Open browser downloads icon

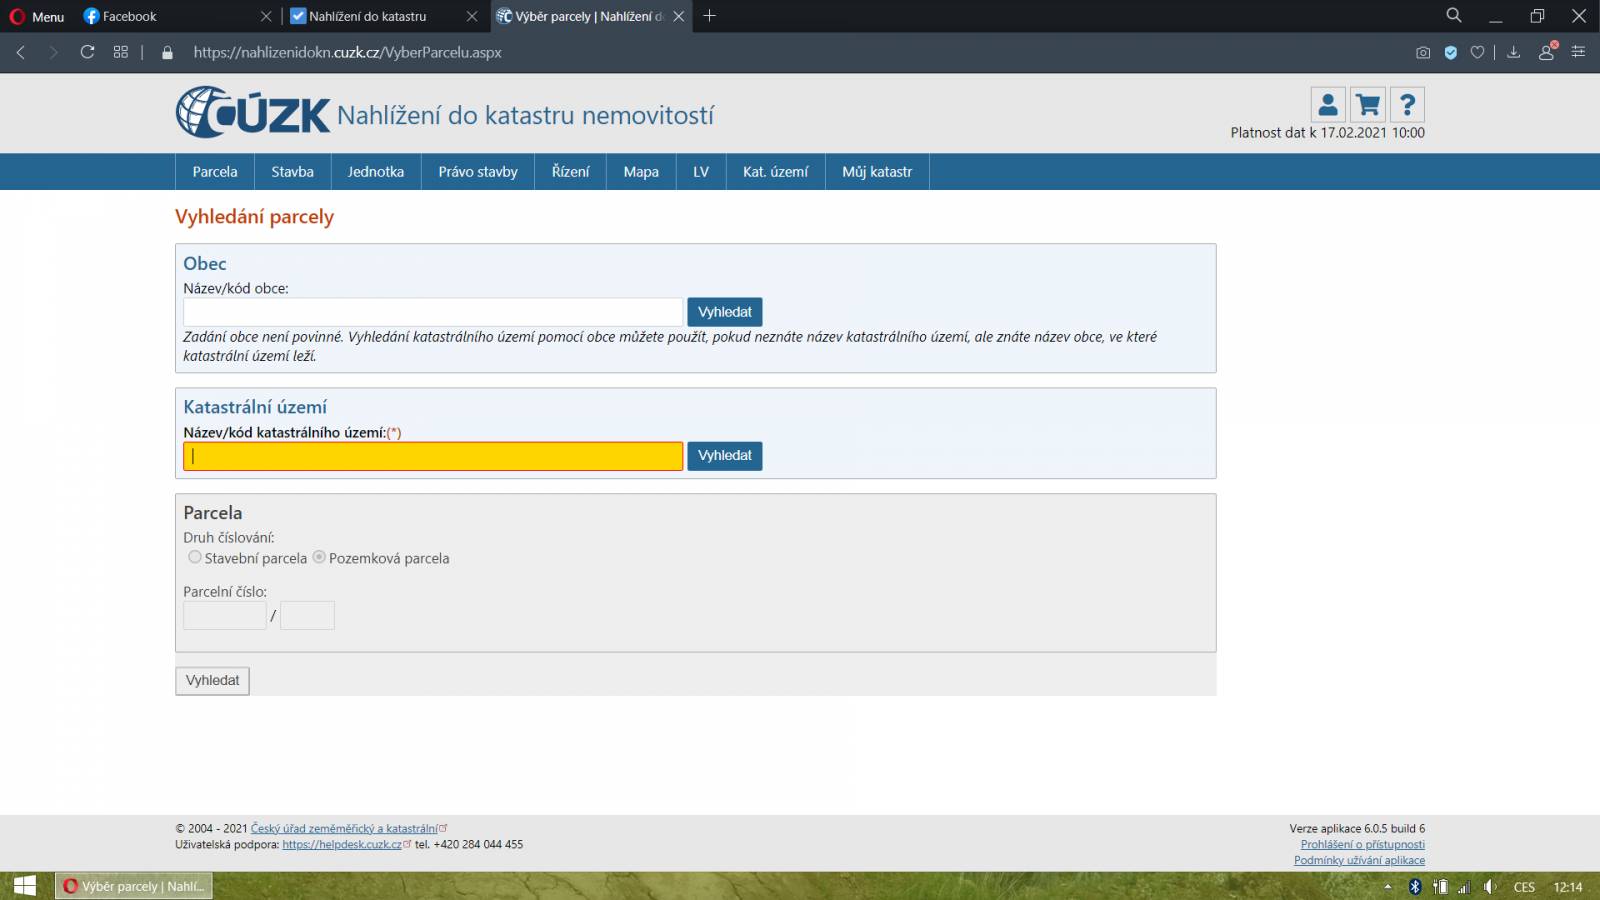point(1514,52)
